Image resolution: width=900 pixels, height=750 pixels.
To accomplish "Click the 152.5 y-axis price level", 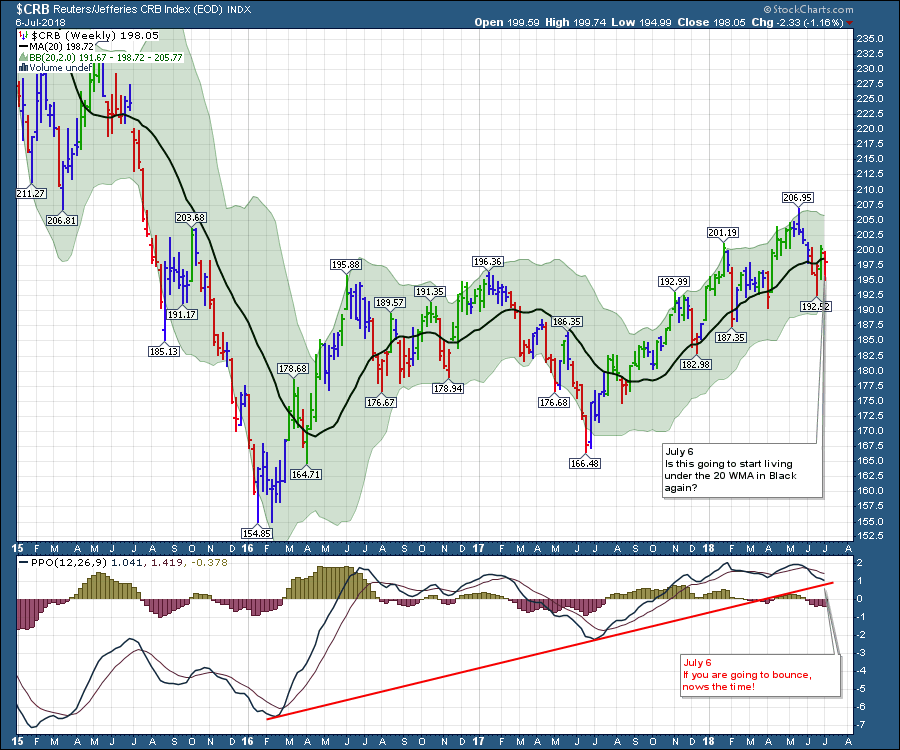I will 870,535.
